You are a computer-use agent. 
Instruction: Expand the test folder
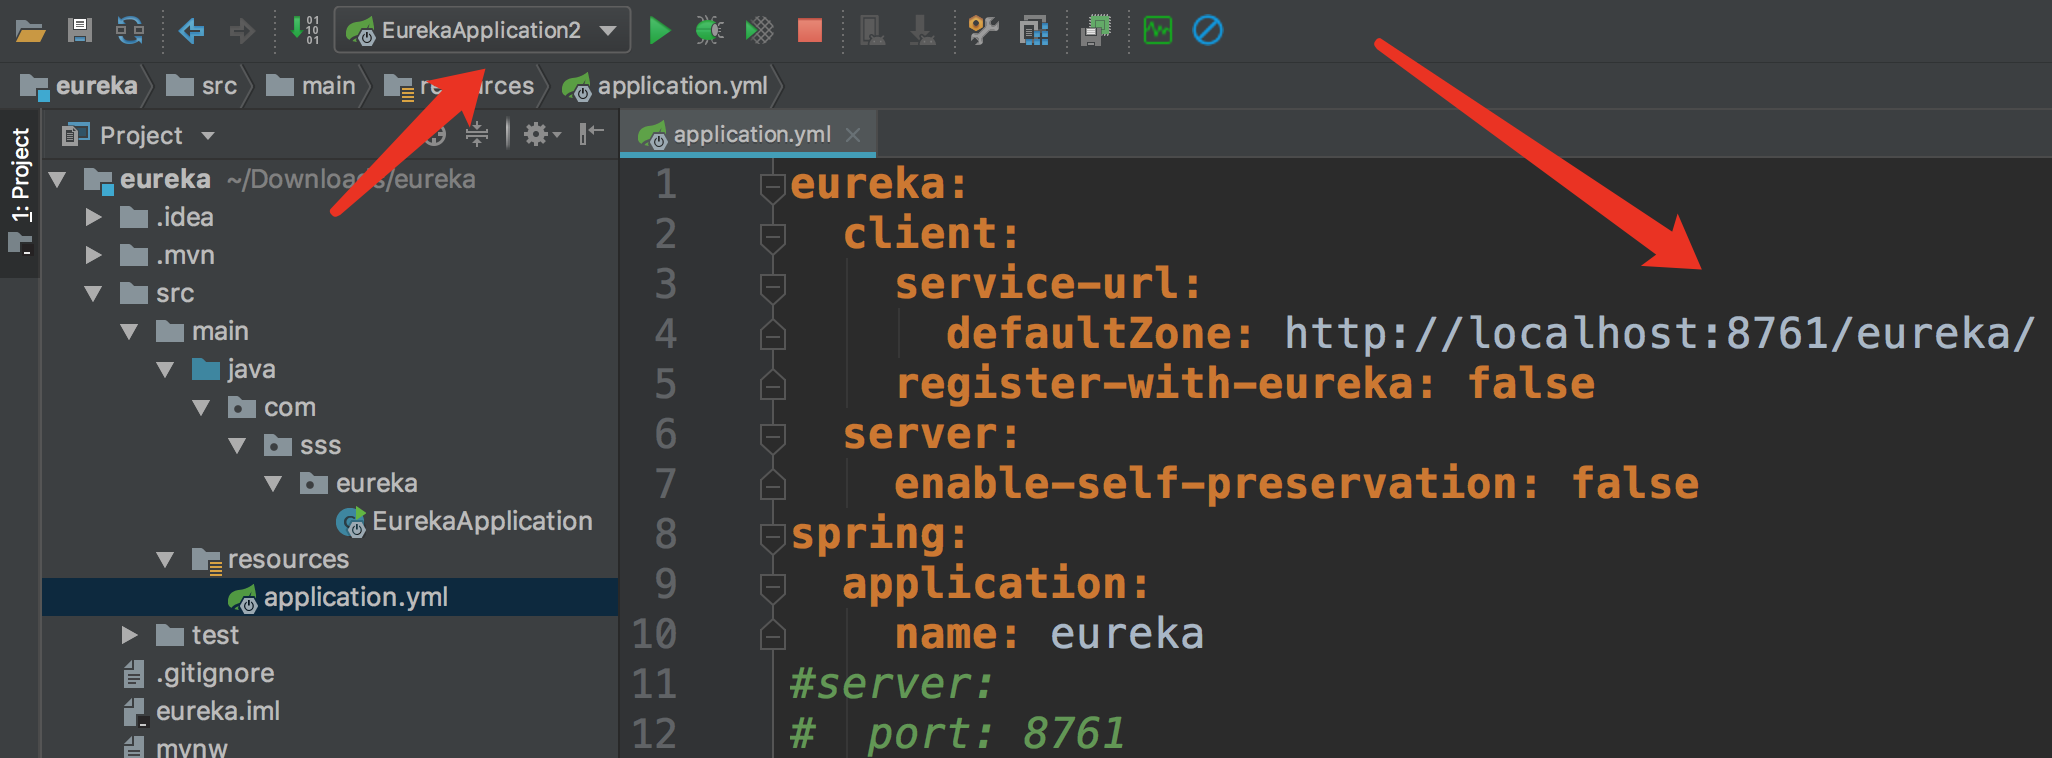click(x=129, y=635)
